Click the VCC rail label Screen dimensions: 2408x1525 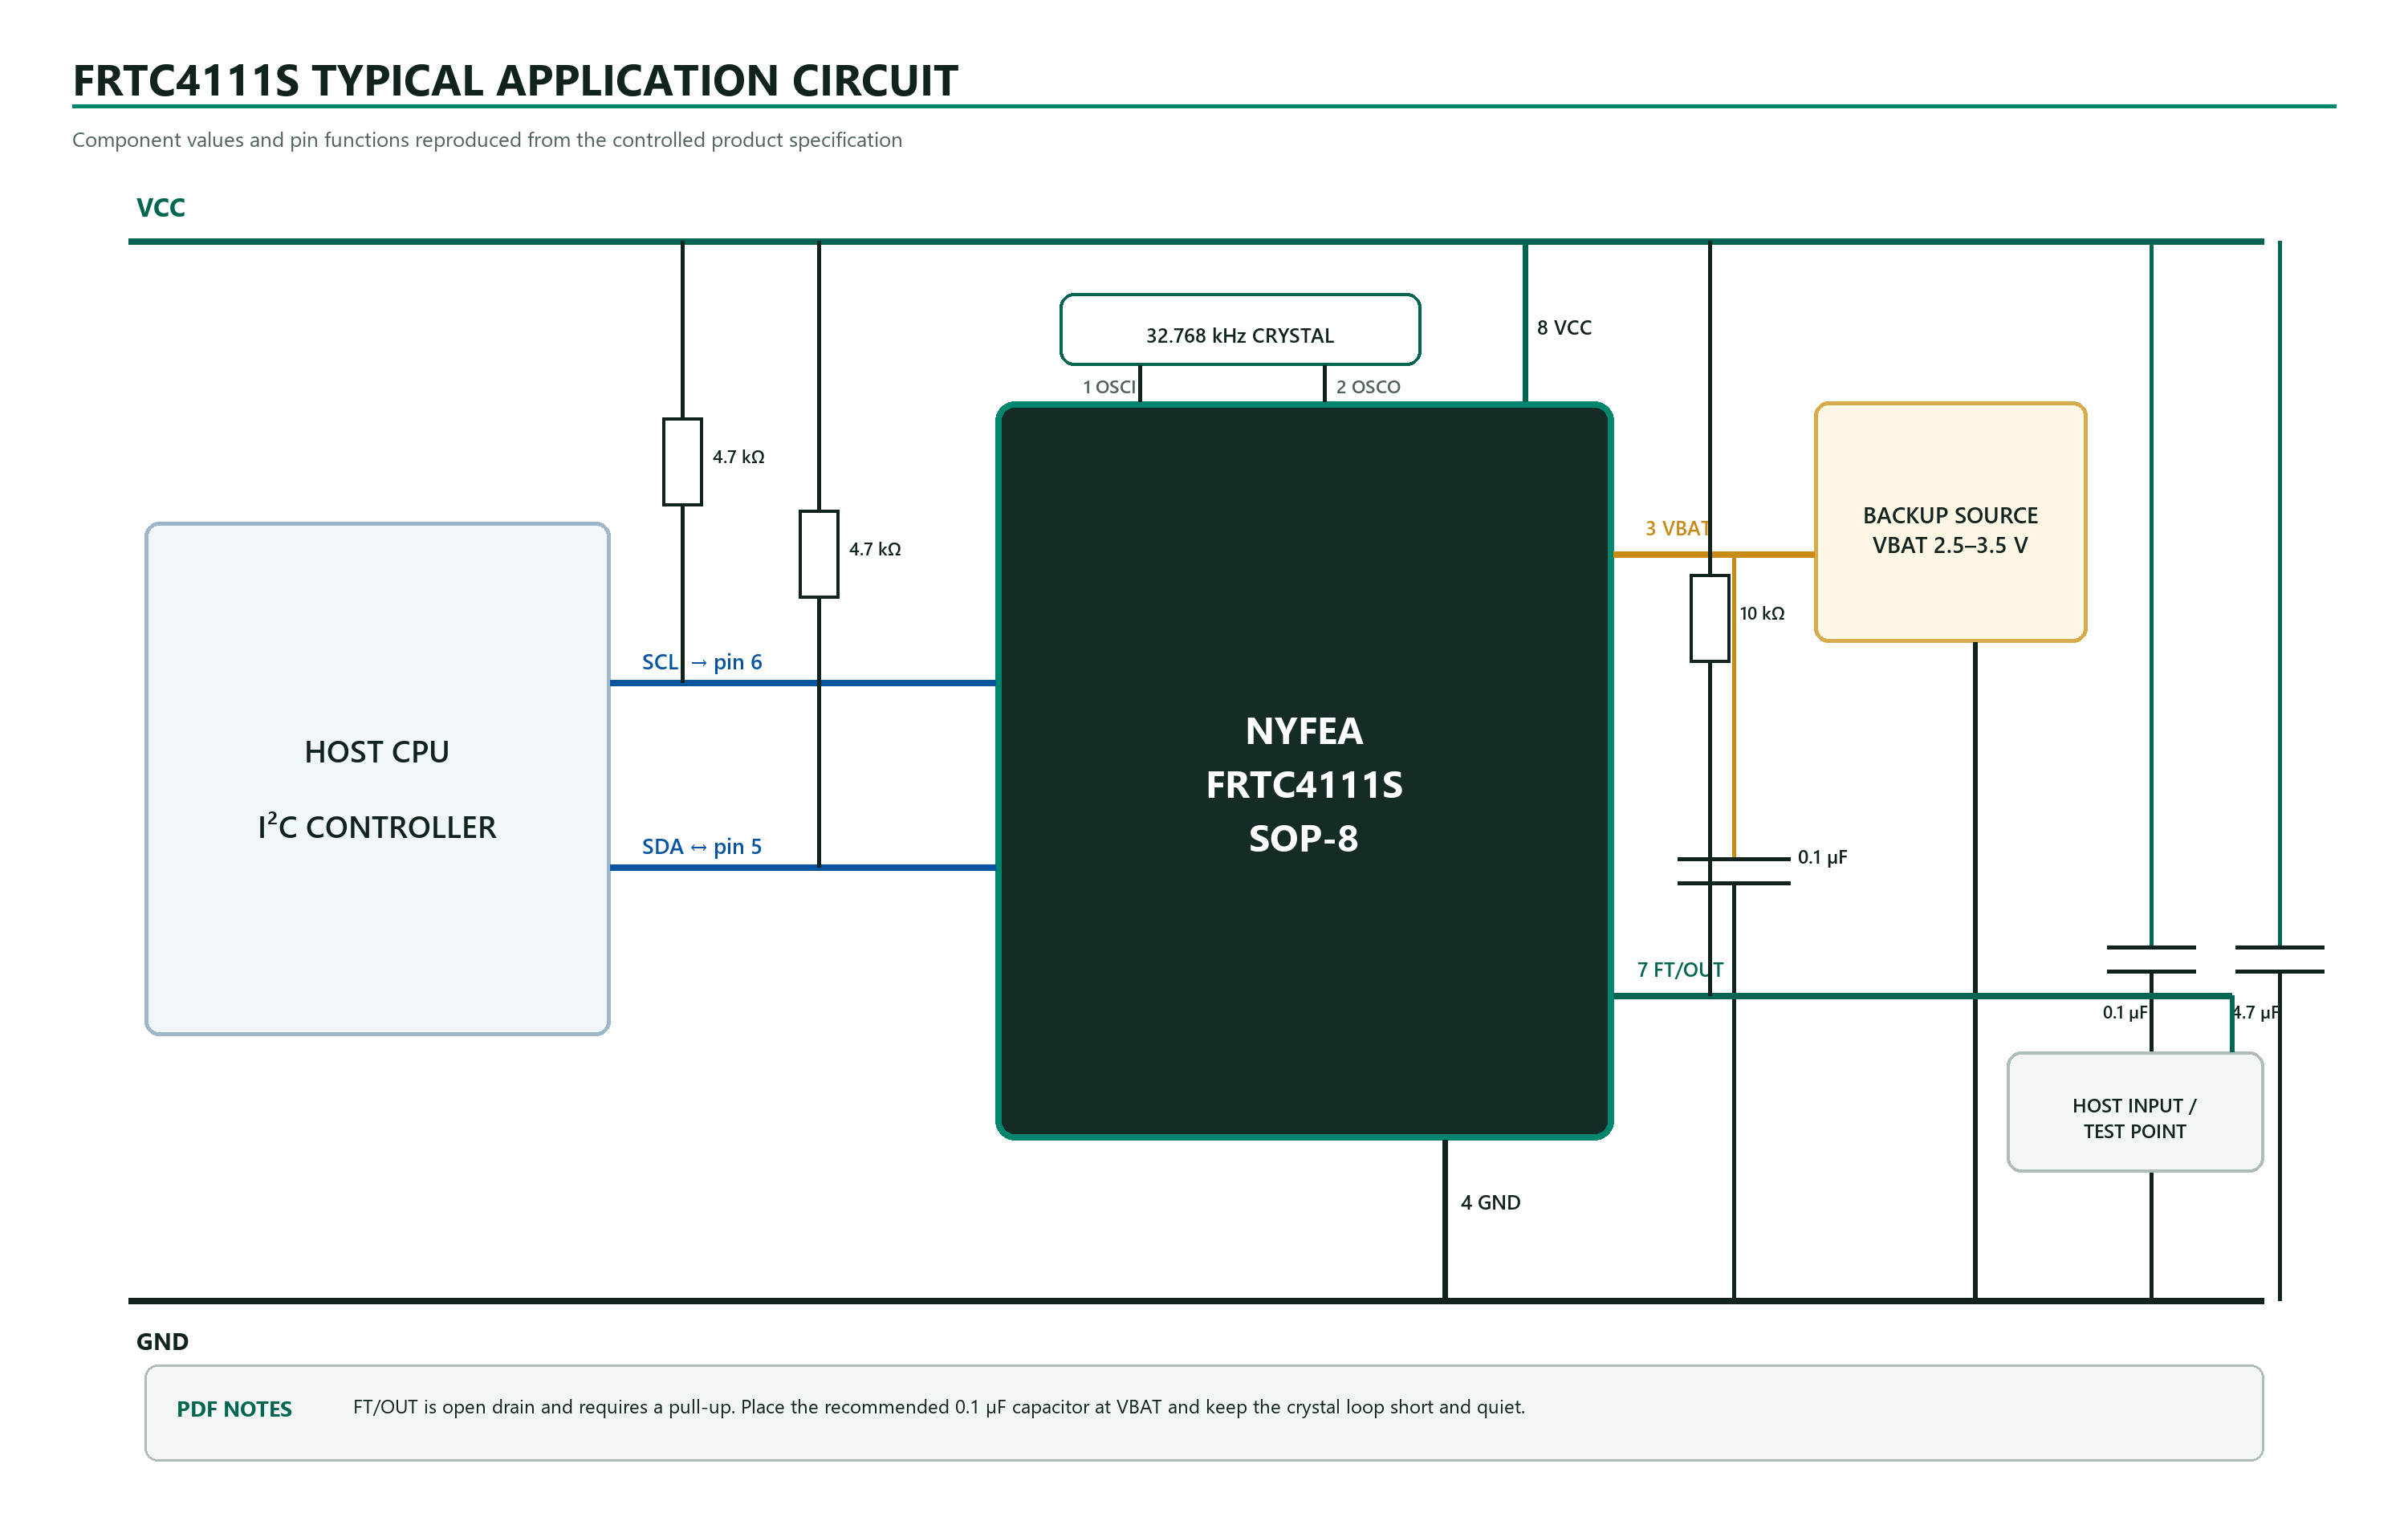161,208
